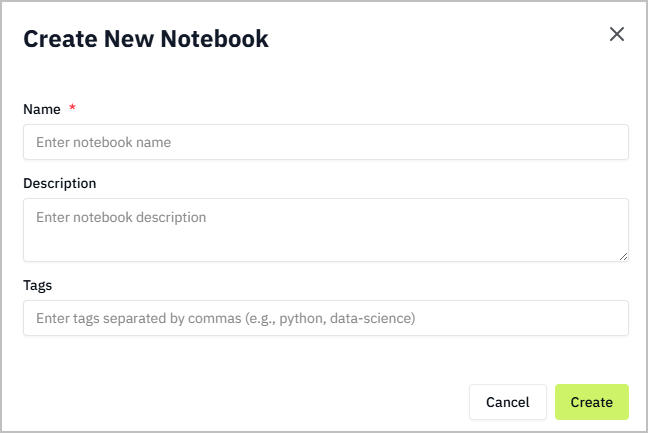Image resolution: width=648 pixels, height=433 pixels.
Task: Click the Name field label
Action: point(42,109)
